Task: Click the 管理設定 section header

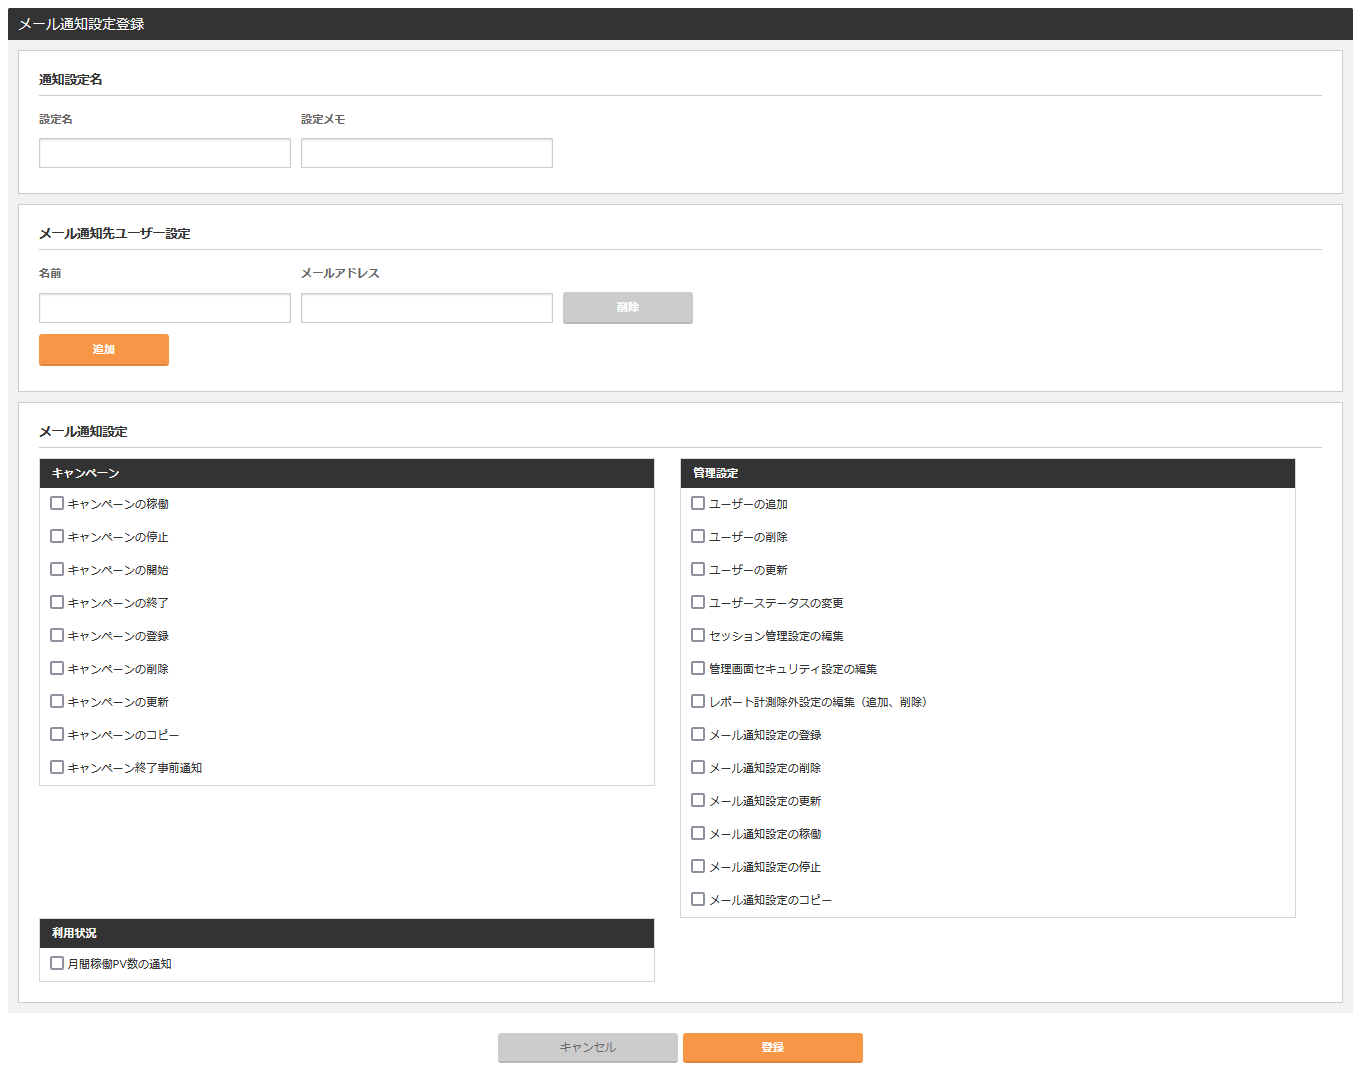Action: pyautogui.click(x=988, y=474)
